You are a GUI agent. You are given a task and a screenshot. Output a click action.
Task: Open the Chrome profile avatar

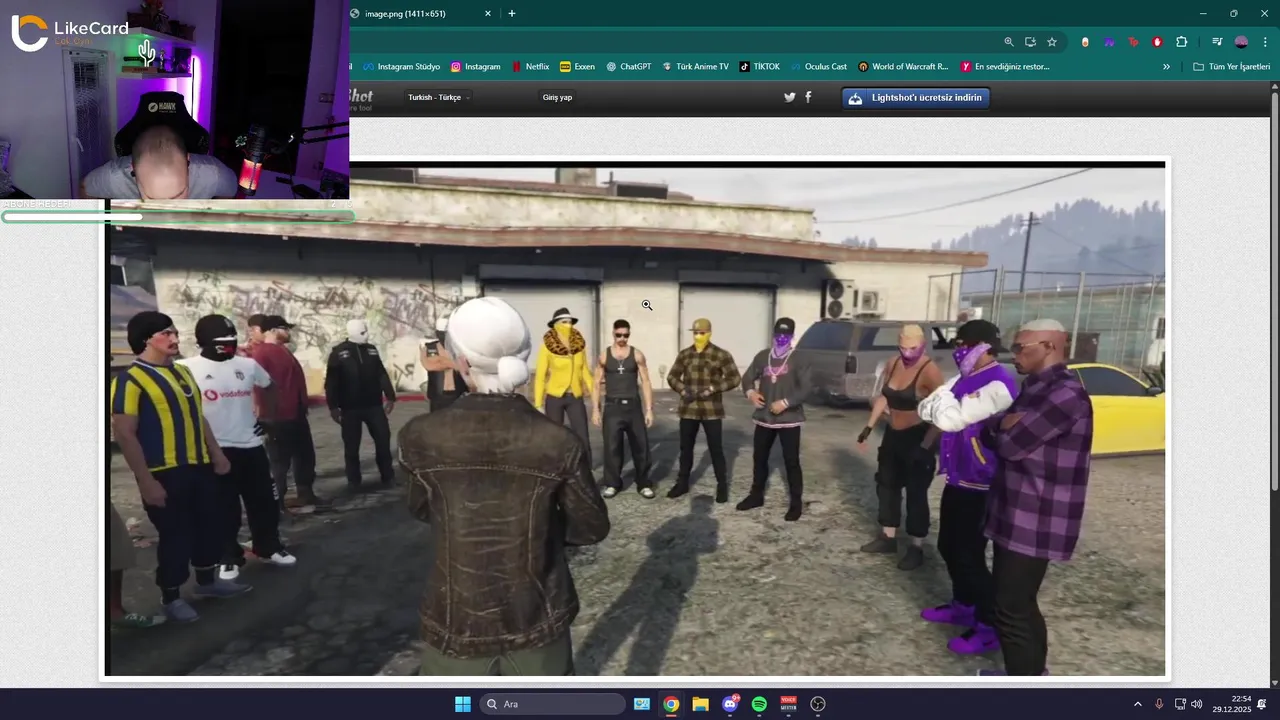[1241, 42]
